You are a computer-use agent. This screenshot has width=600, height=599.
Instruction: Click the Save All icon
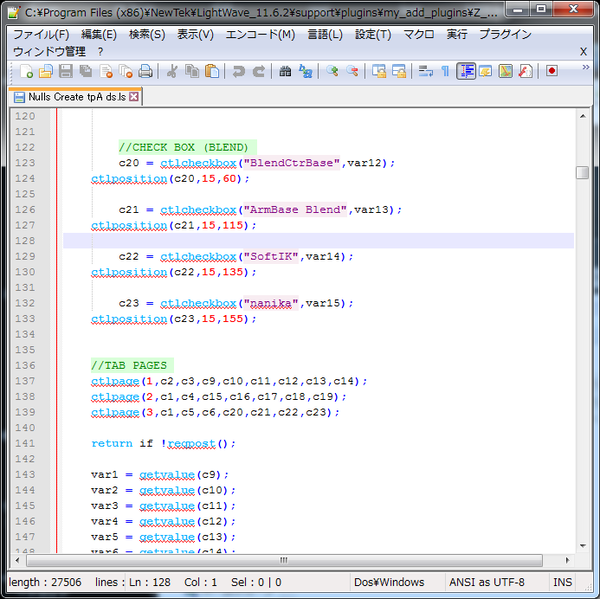[86, 71]
